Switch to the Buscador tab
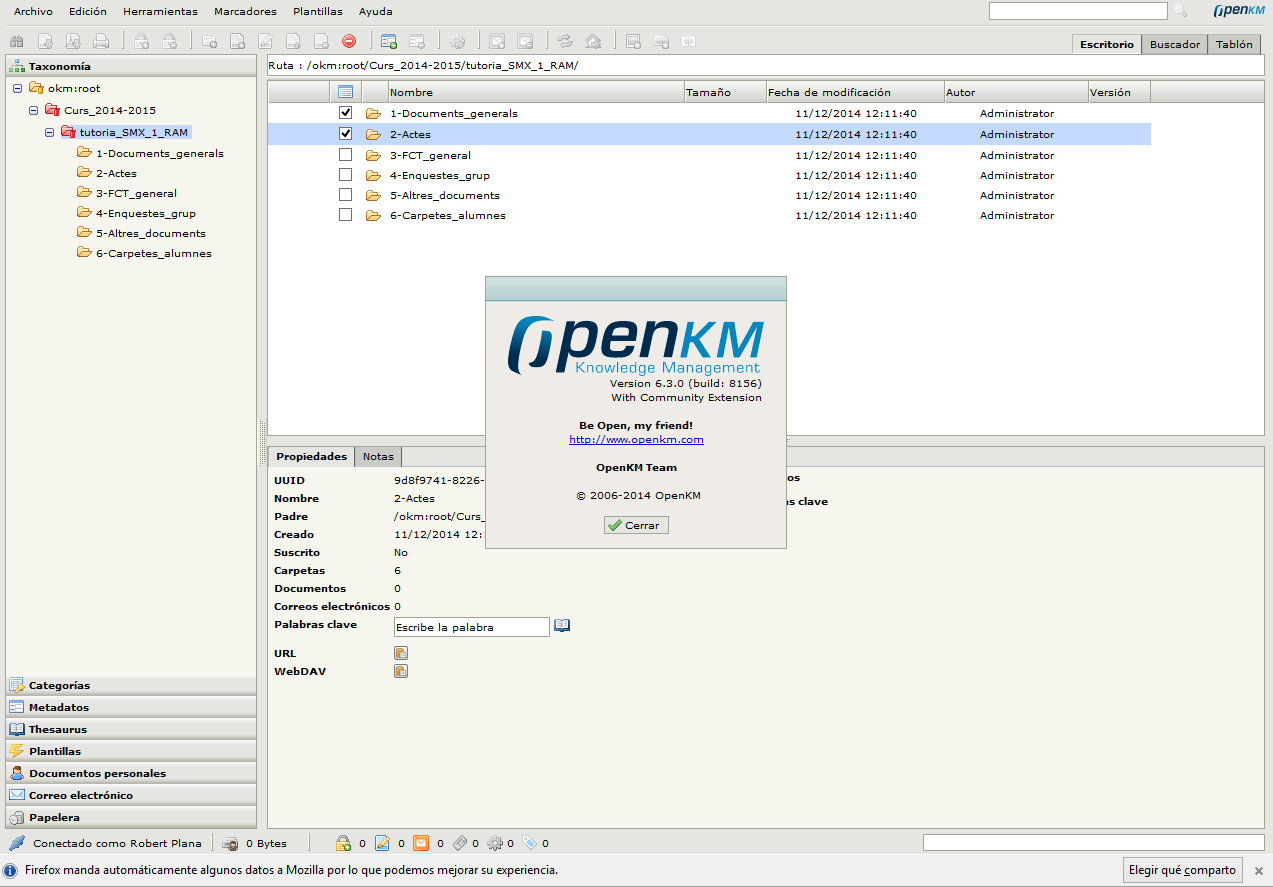The height and width of the screenshot is (887, 1273). tap(1174, 44)
